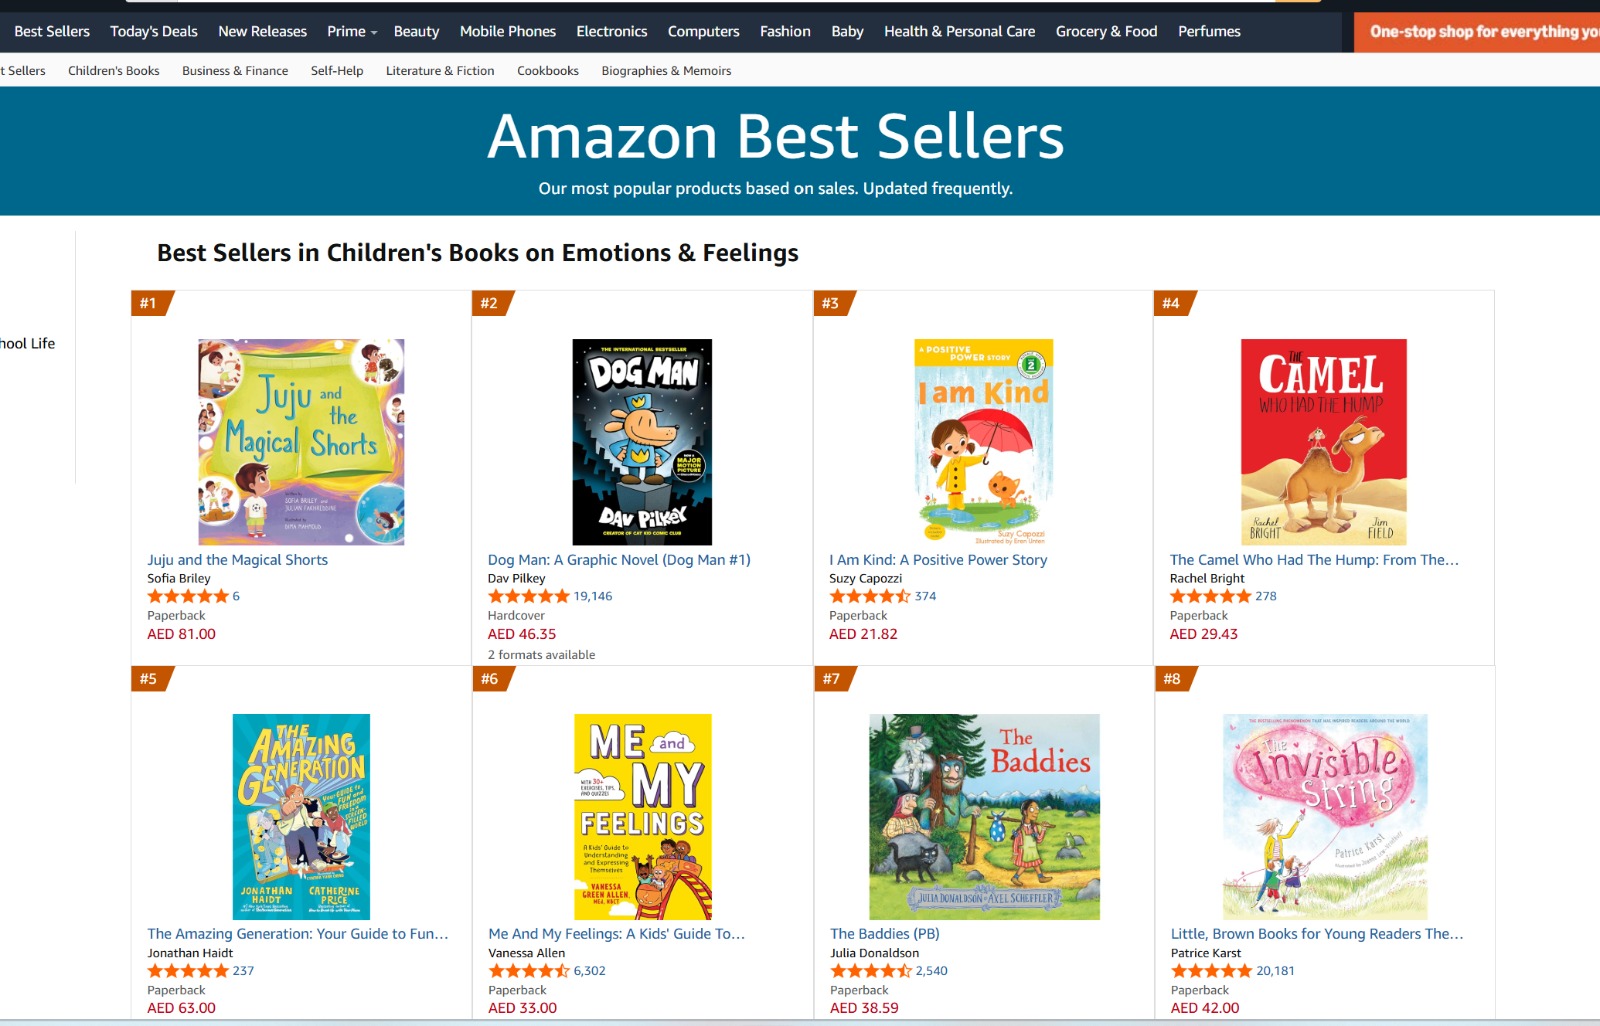This screenshot has height=1026, width=1600.
Task: Open author Julia Donaldson link
Action: [874, 953]
